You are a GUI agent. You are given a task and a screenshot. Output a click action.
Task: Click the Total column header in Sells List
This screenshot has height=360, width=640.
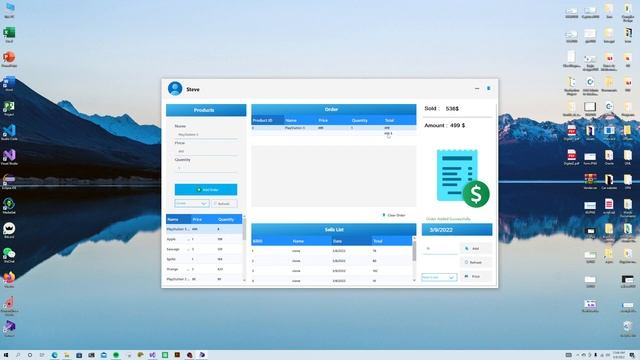[392, 241]
